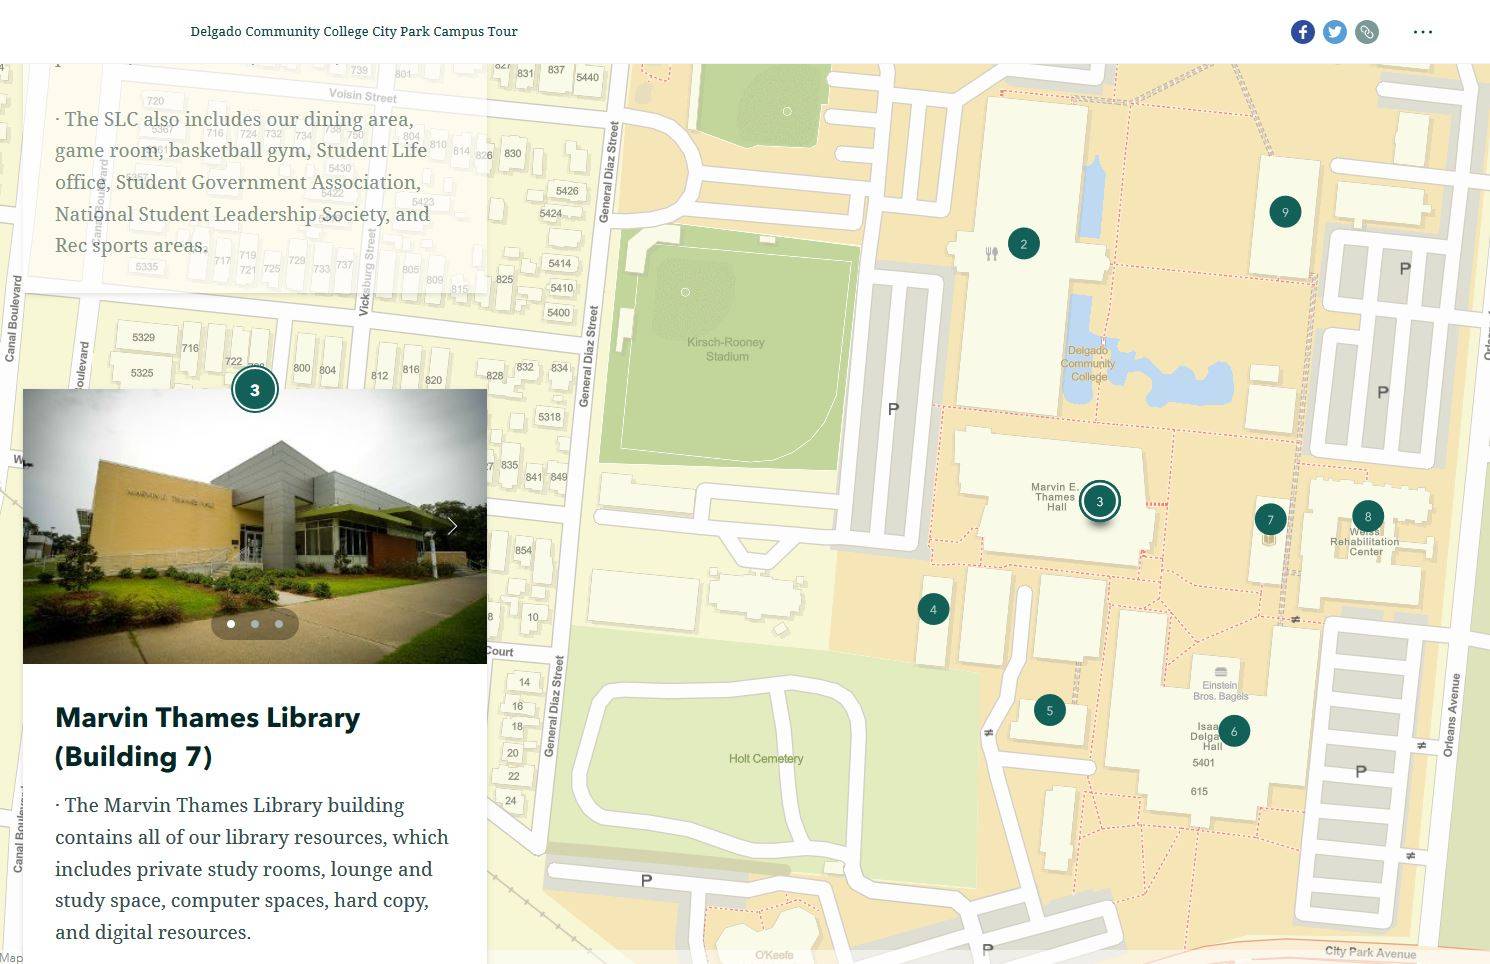Click the story title Delgado Community College City Park Campus Tour

354,32
